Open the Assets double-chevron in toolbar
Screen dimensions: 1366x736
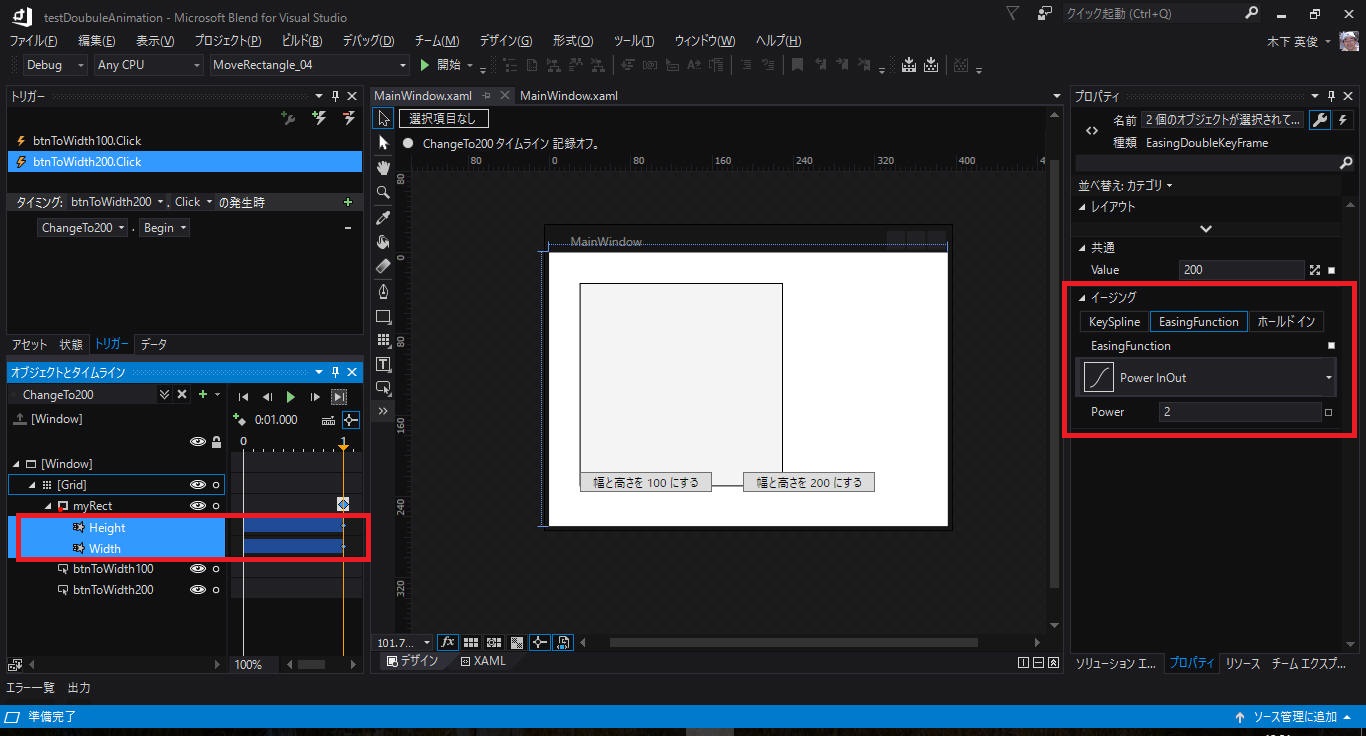[383, 411]
